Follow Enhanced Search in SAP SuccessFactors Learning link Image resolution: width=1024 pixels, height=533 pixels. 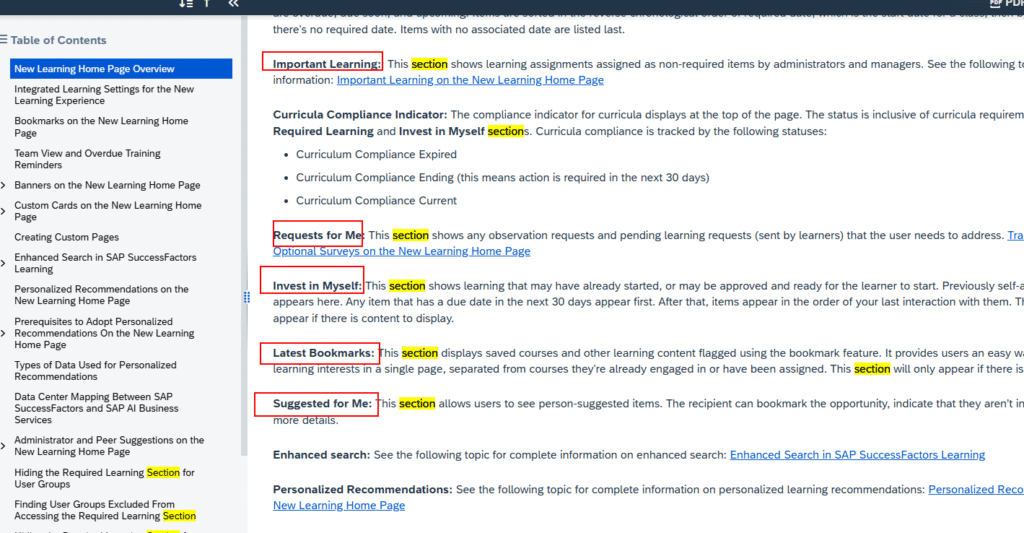[857, 455]
